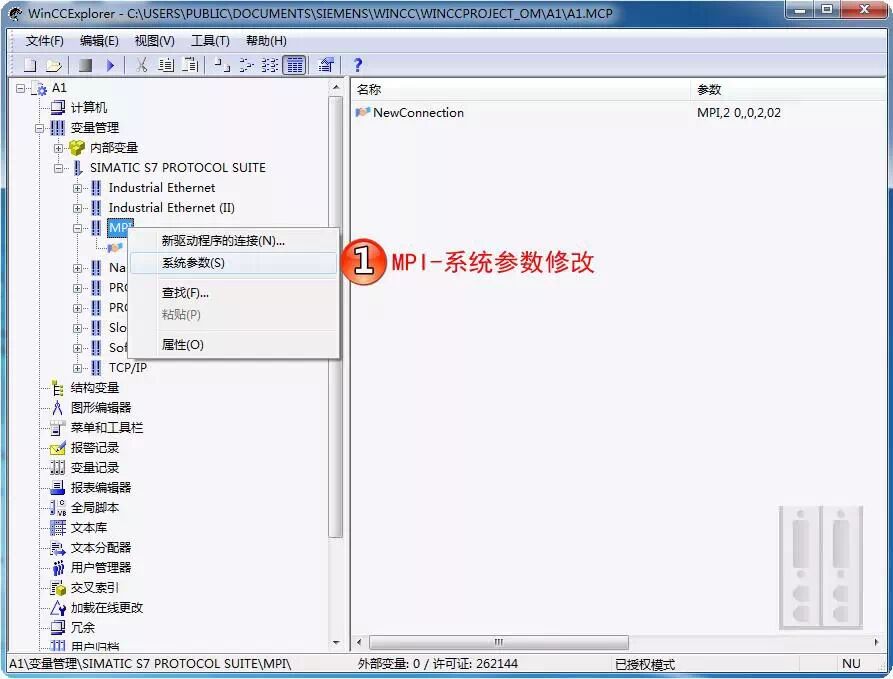Collapse the A1 project root node

pyautogui.click(x=21, y=88)
